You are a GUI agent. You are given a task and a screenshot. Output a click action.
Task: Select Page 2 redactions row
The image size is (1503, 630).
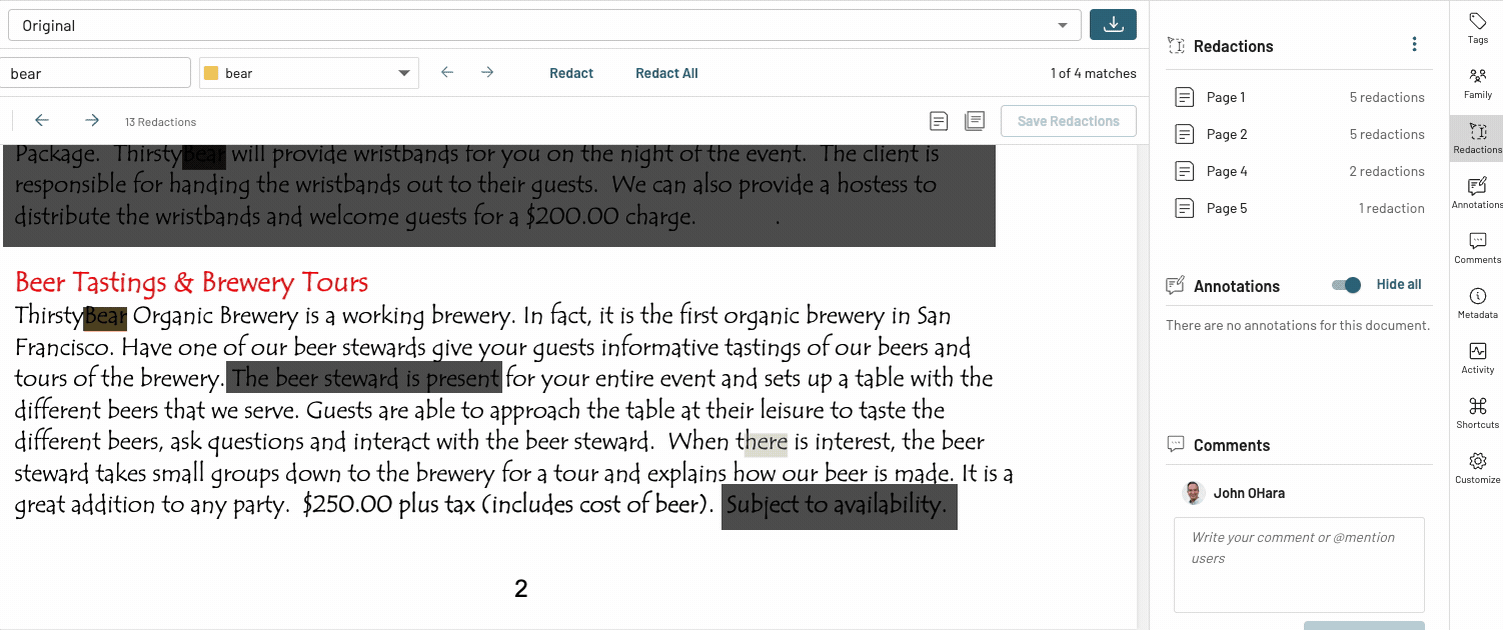(1300, 134)
